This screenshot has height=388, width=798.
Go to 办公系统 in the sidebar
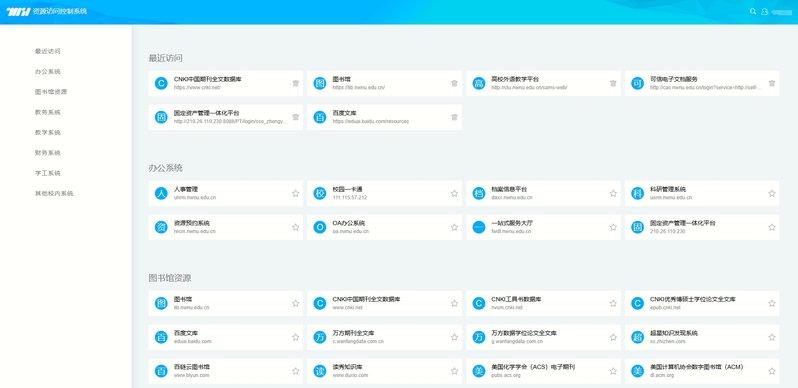48,72
